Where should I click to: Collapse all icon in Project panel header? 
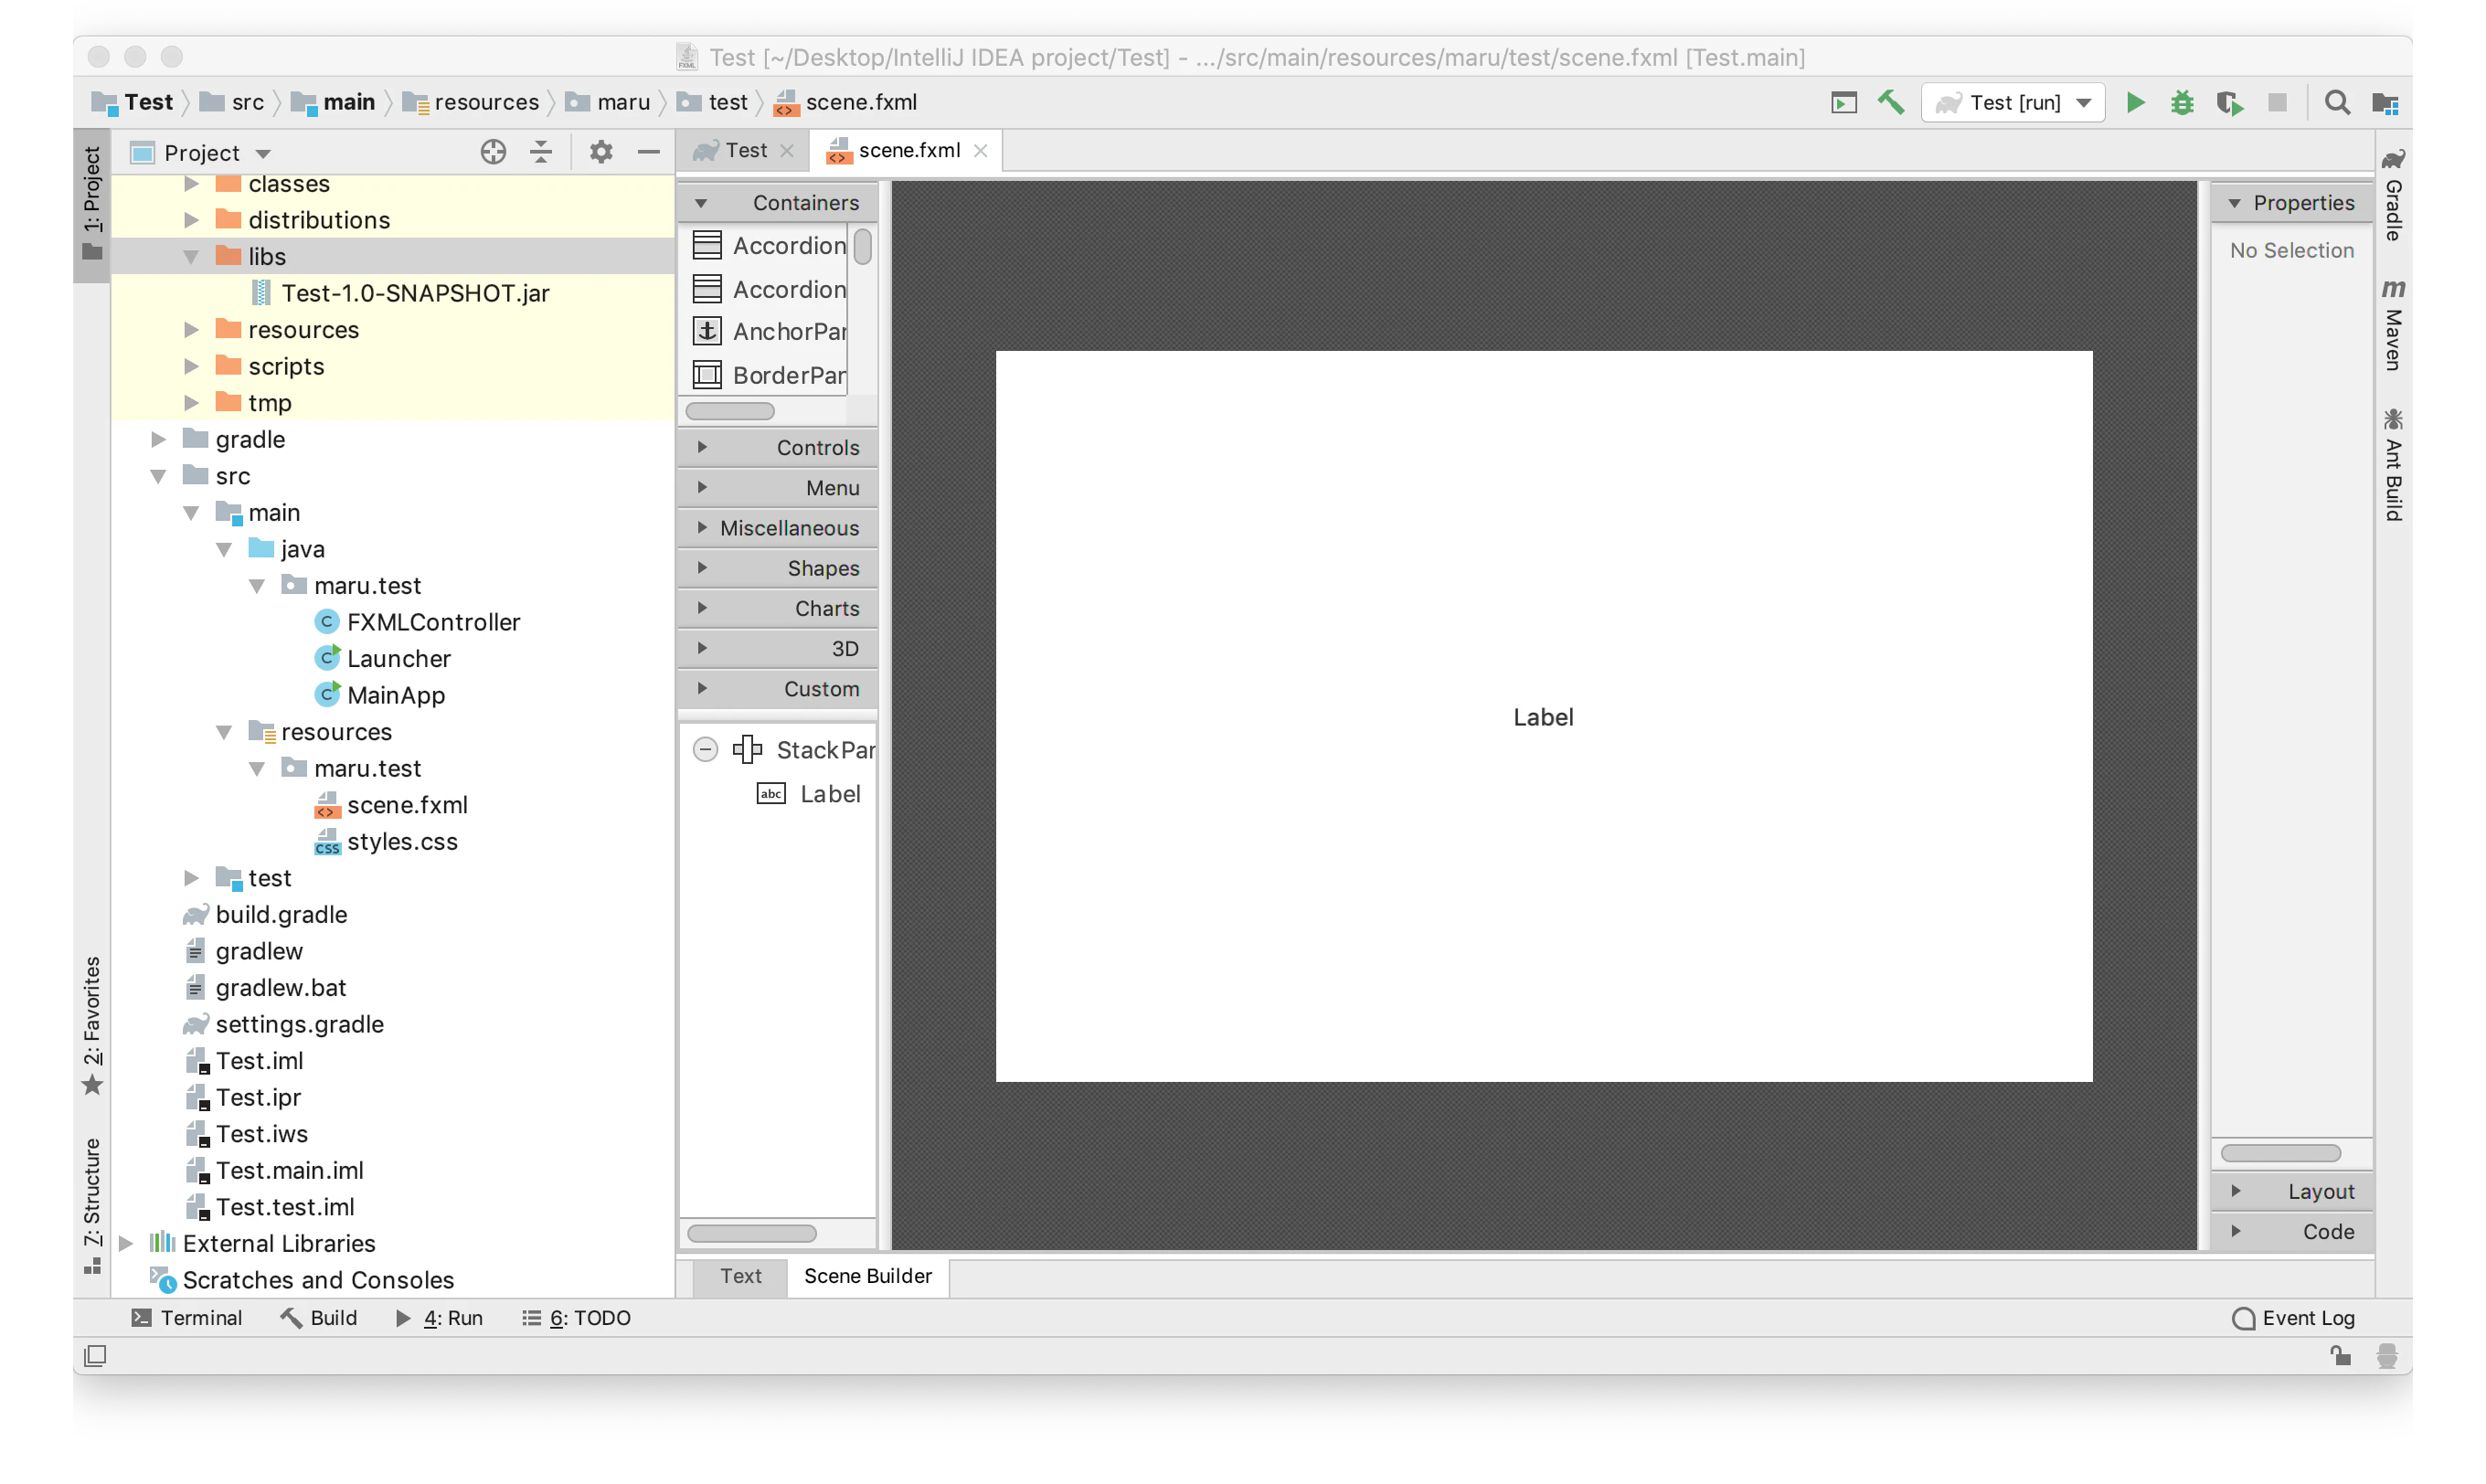pyautogui.click(x=541, y=152)
